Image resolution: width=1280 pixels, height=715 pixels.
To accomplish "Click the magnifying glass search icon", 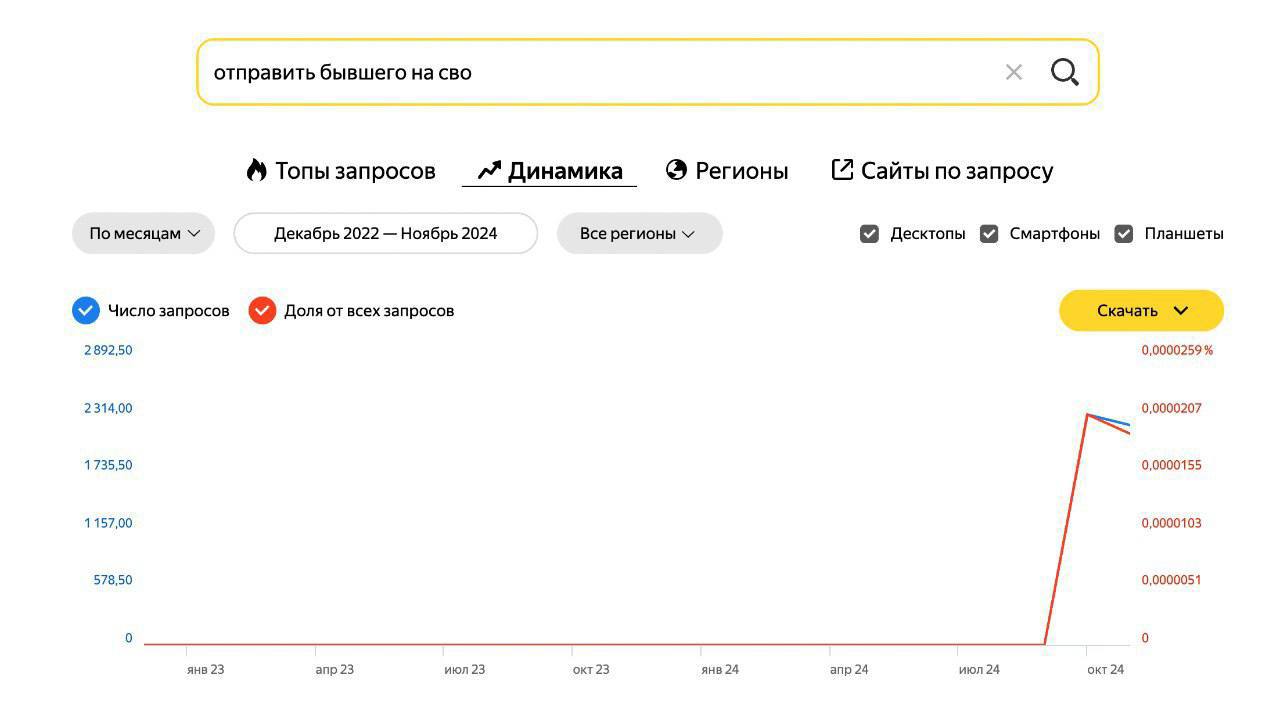I will click(x=1064, y=72).
